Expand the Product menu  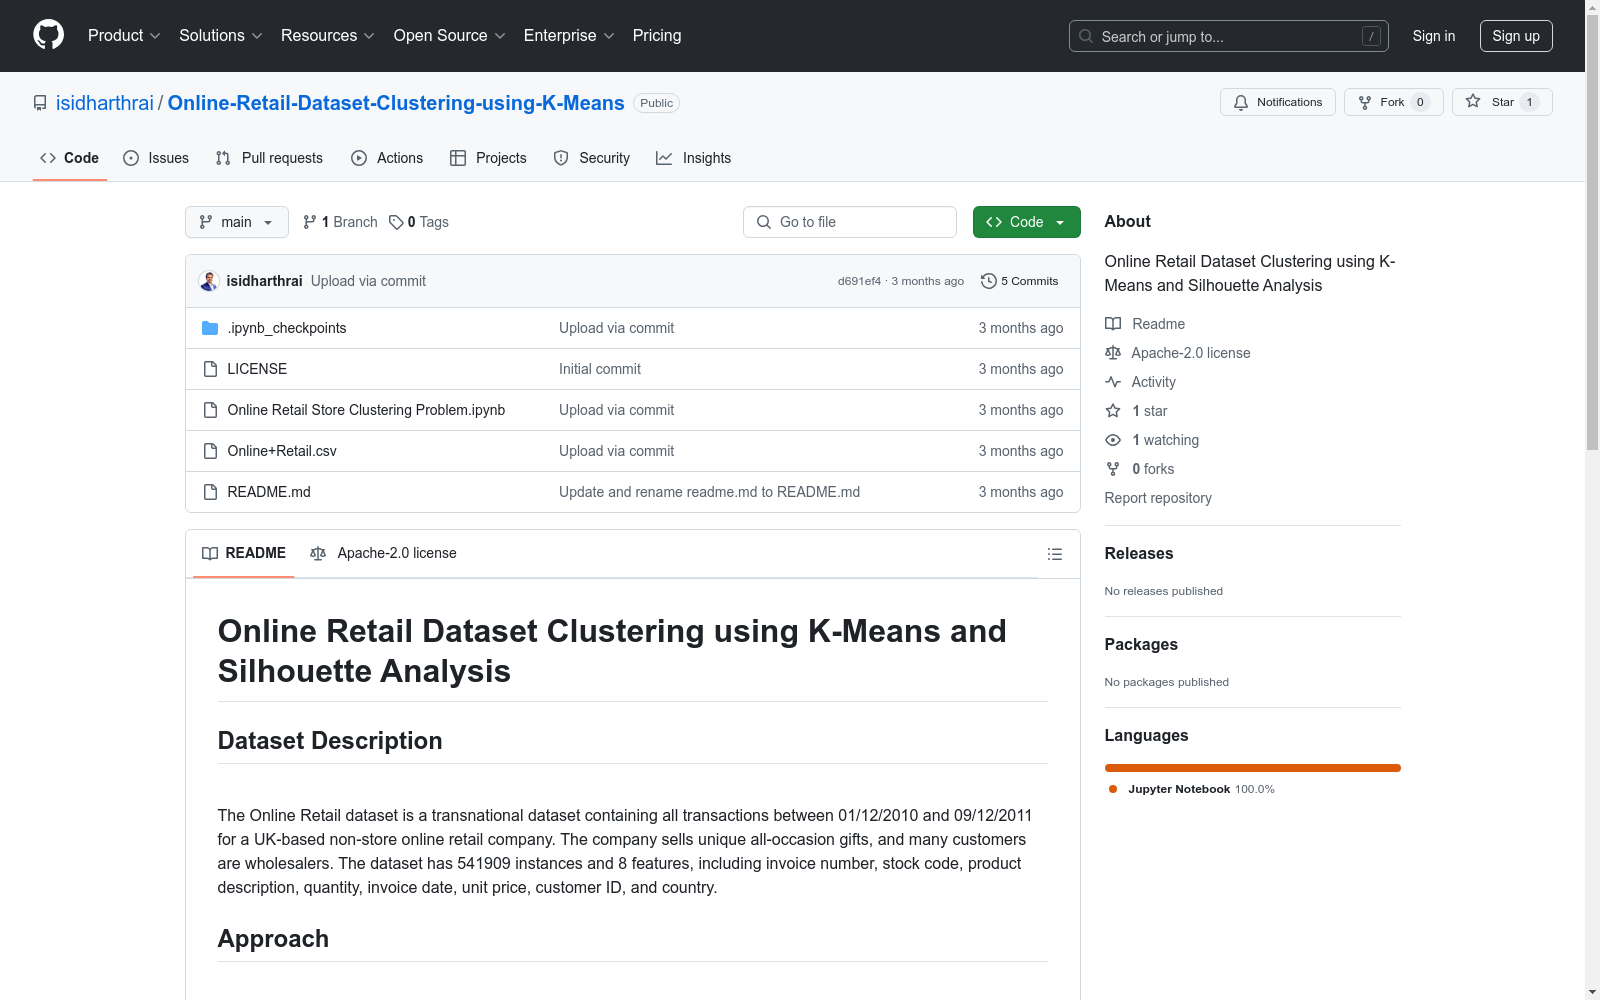[x=124, y=36]
